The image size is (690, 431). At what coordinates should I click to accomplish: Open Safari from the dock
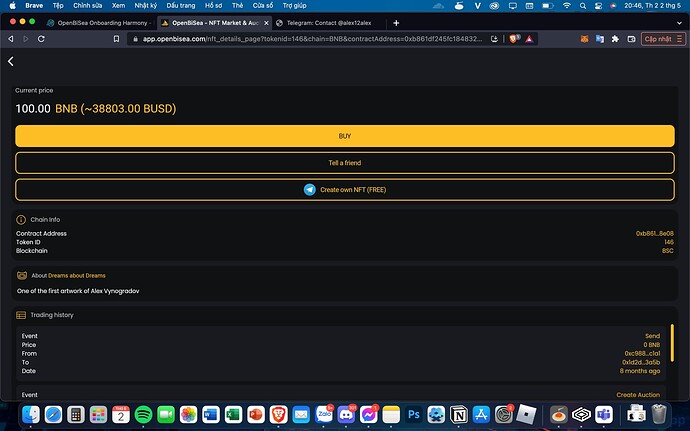coord(53,414)
